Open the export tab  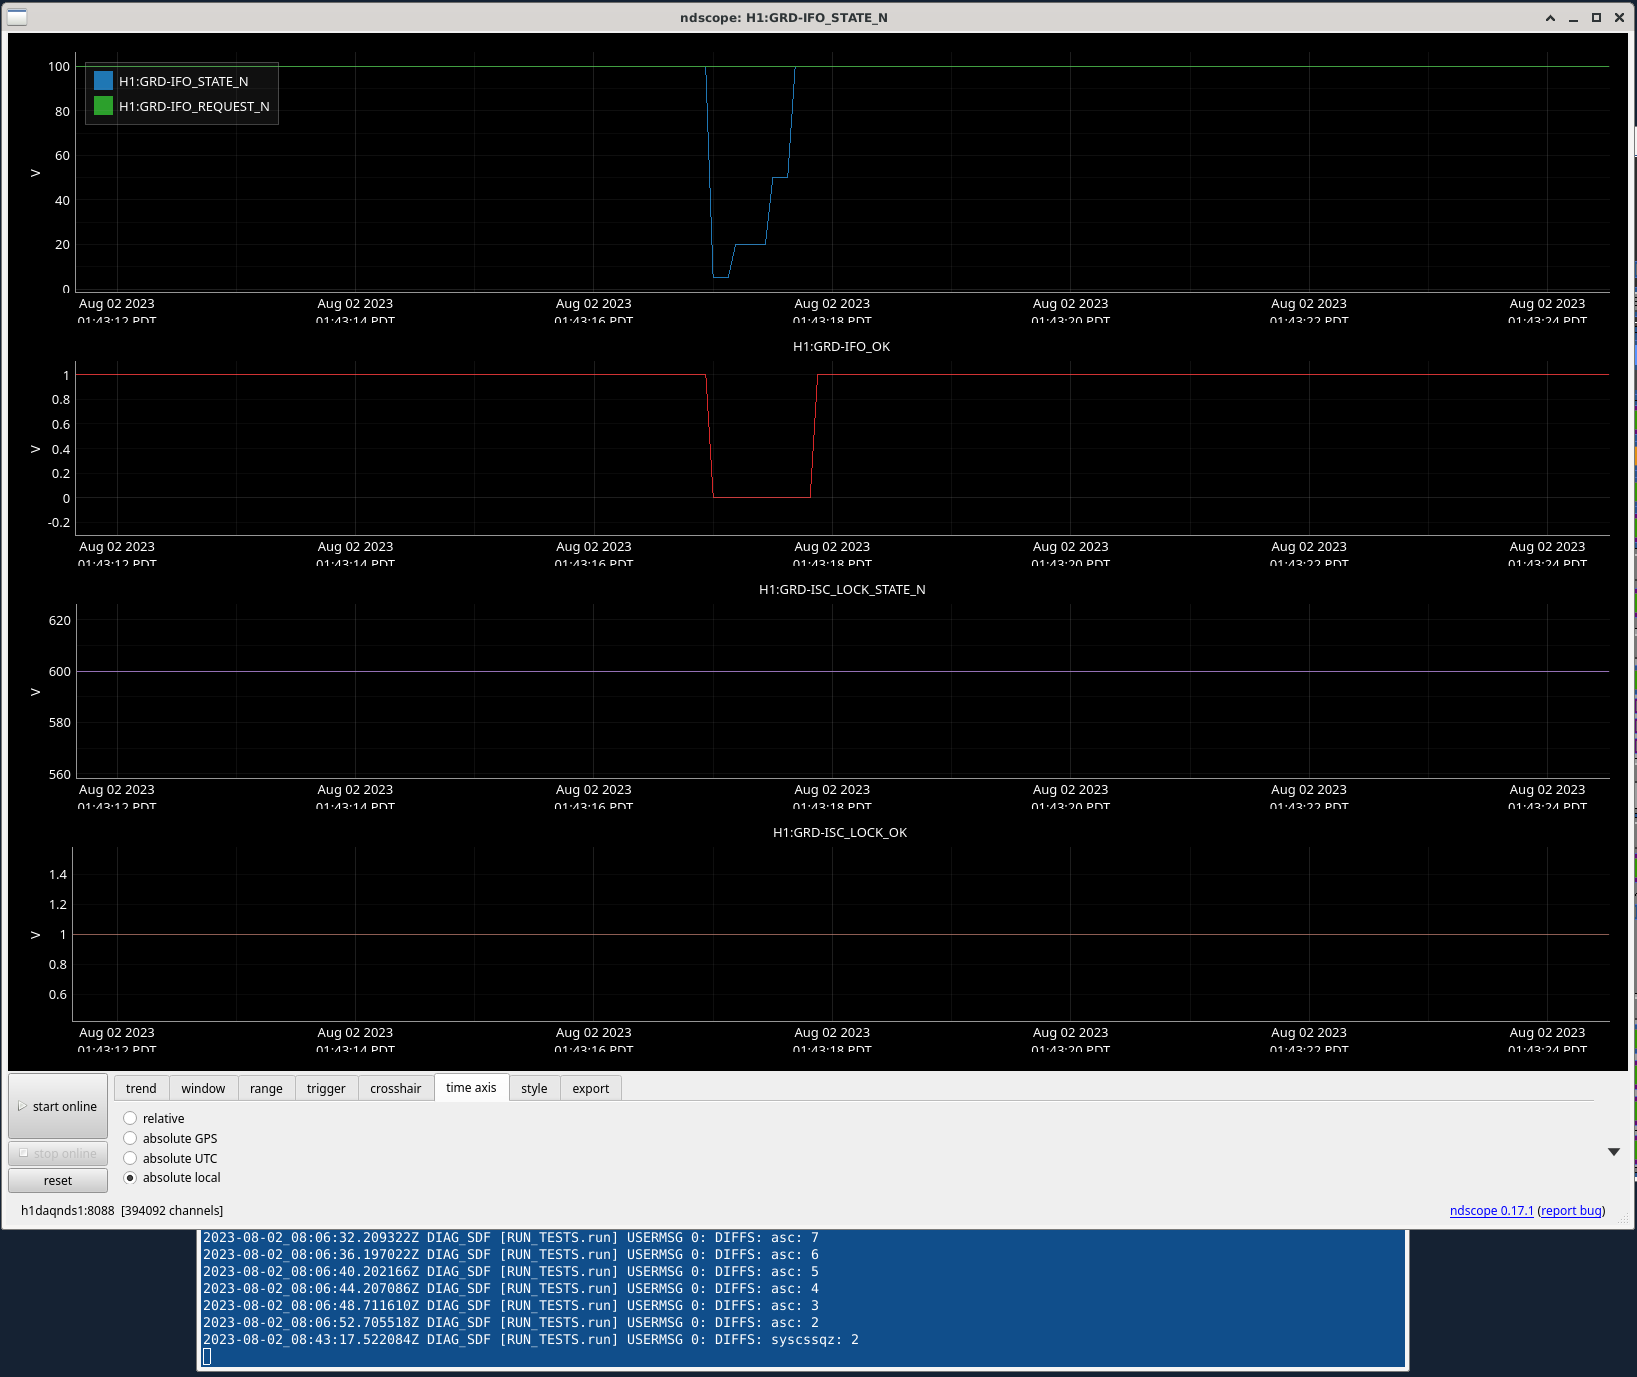click(x=590, y=1088)
